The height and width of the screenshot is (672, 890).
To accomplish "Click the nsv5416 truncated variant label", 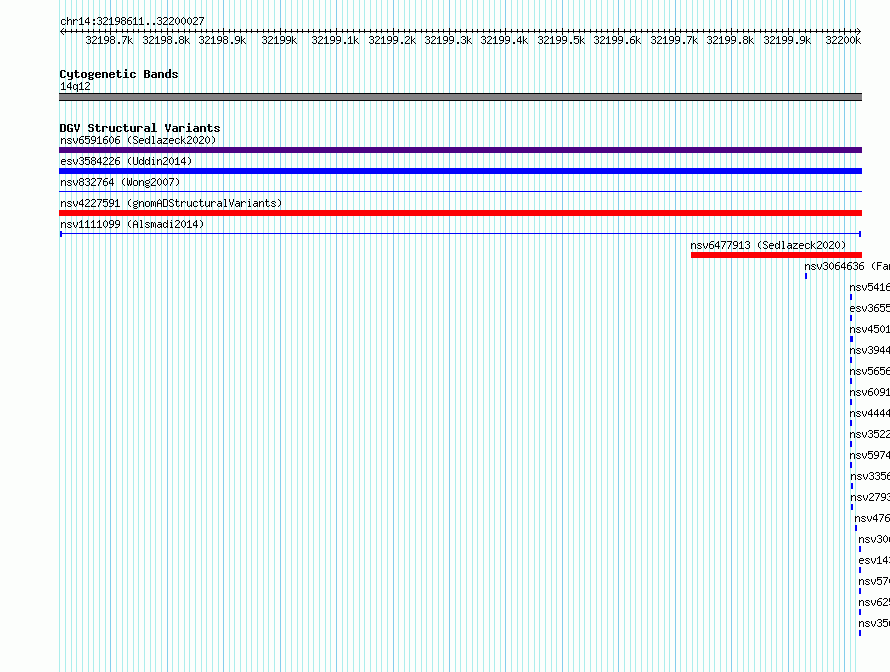I will 870,287.
